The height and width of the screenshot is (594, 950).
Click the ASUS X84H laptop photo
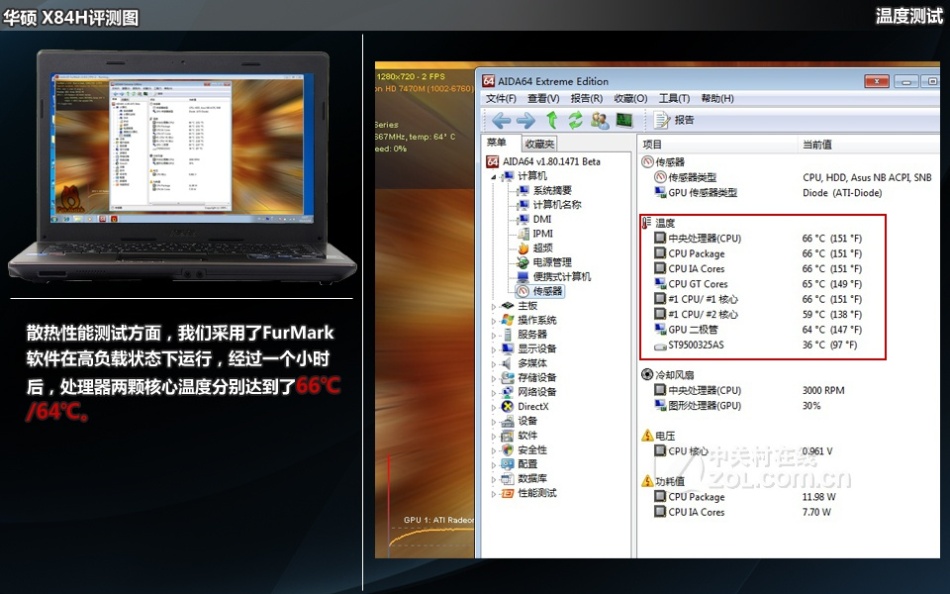[182, 167]
